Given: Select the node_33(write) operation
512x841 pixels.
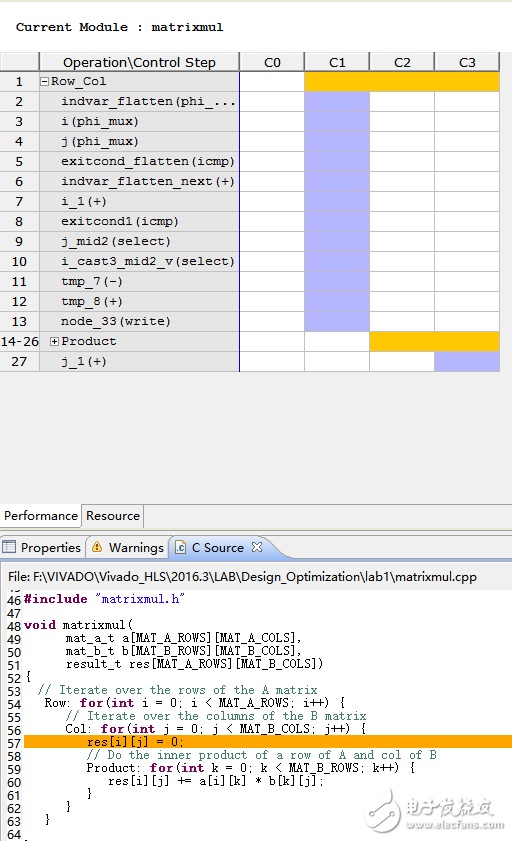Looking at the screenshot, I should coord(115,321).
